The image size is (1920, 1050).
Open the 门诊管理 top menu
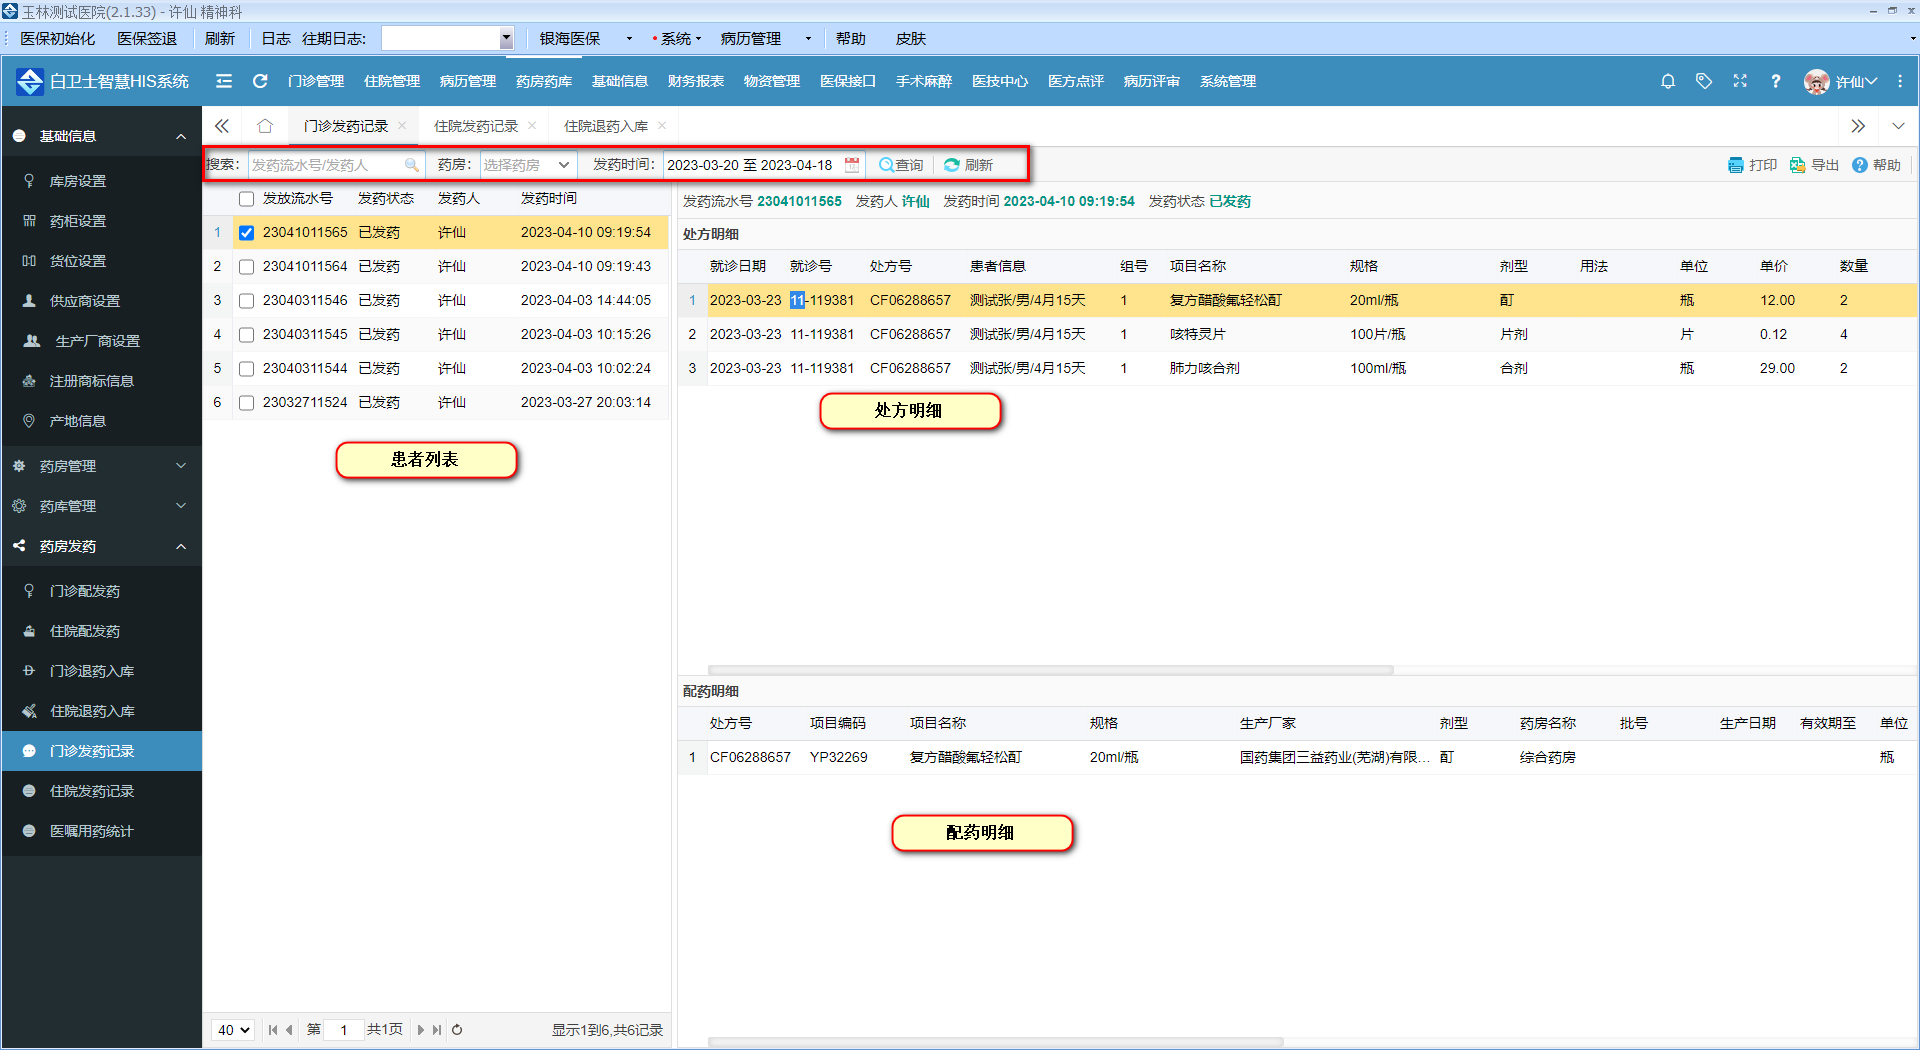click(316, 81)
